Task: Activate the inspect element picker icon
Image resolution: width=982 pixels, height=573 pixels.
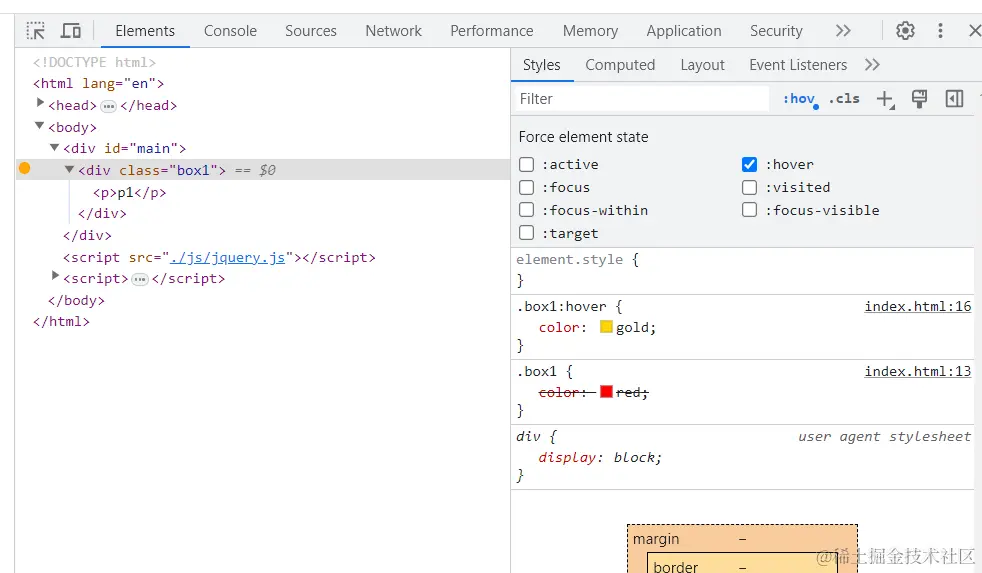Action: [36, 31]
